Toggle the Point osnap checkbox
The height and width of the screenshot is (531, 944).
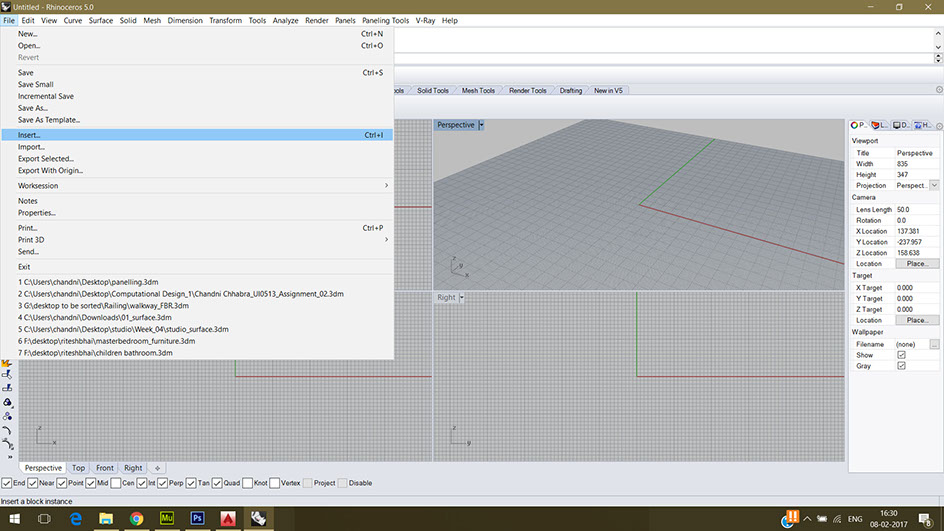[61, 483]
